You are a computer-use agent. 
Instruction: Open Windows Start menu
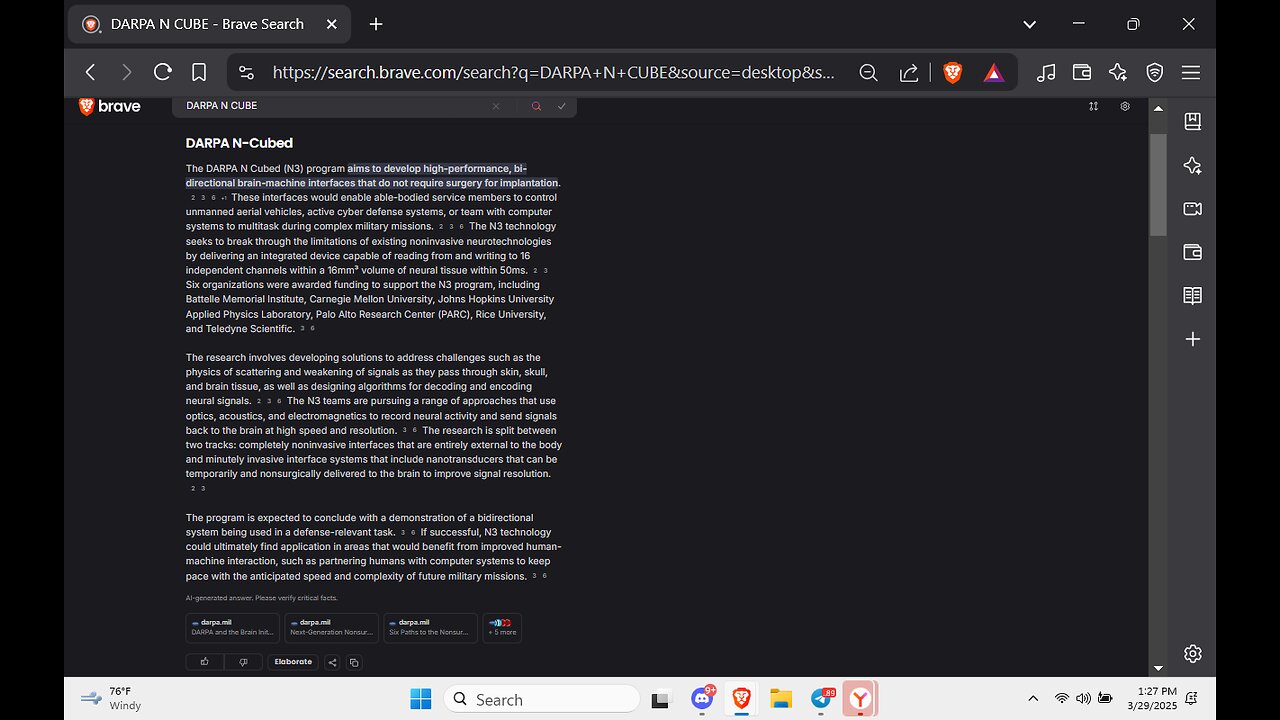point(420,699)
